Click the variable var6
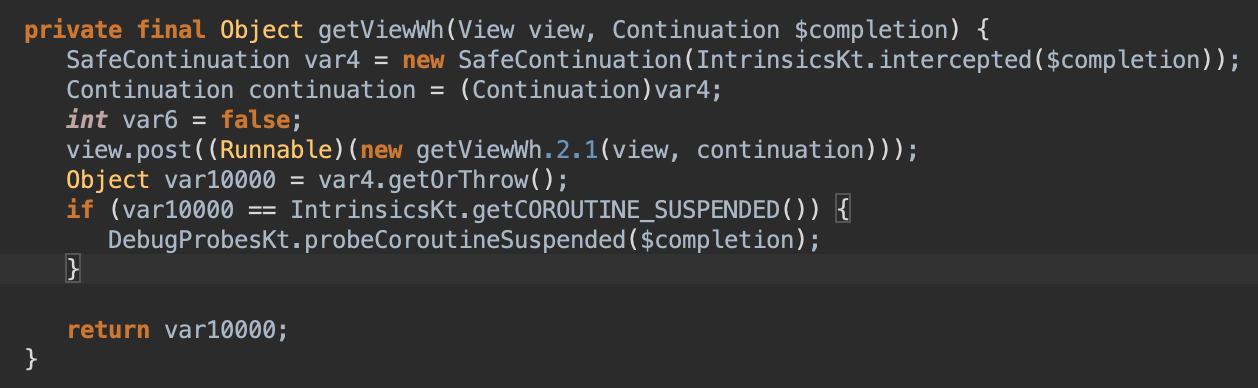 coord(155,120)
